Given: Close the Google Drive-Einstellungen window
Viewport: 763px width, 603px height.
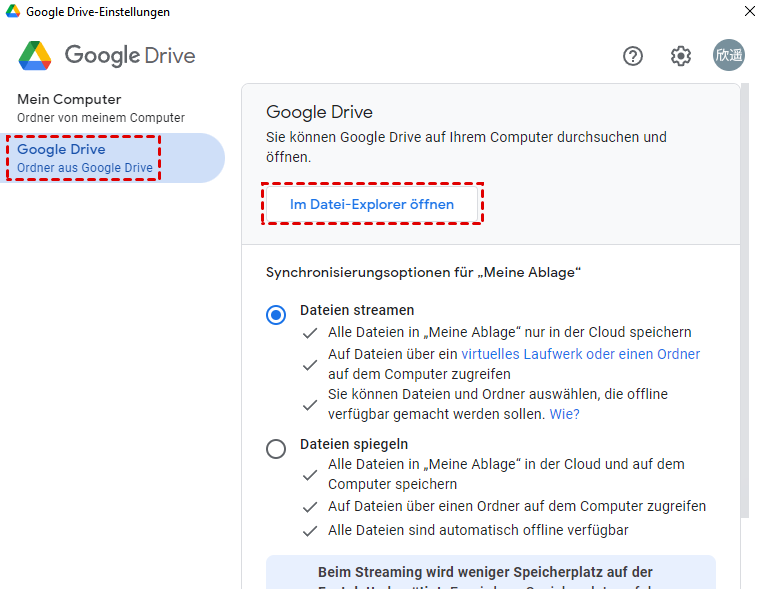Looking at the screenshot, I should pos(749,12).
